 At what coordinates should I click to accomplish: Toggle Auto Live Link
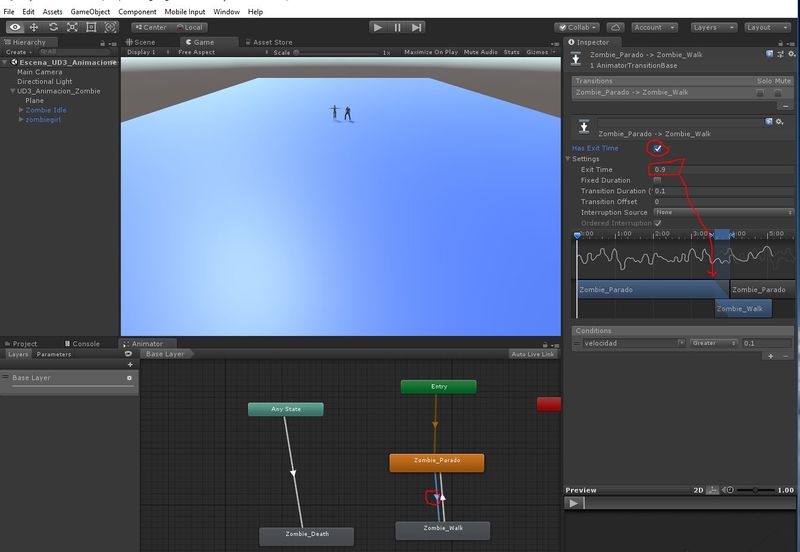(533, 354)
